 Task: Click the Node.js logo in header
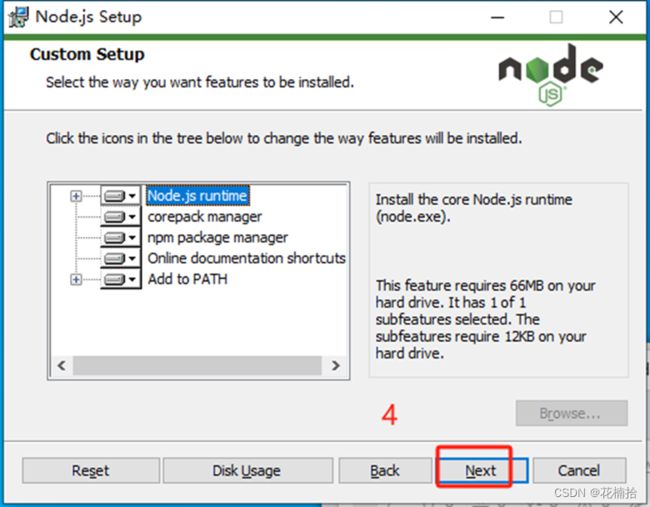click(551, 75)
